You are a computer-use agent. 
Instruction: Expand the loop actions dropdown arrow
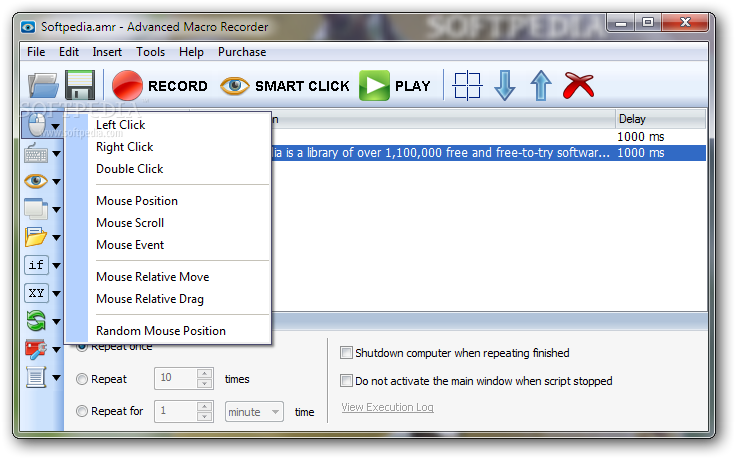pos(56,321)
